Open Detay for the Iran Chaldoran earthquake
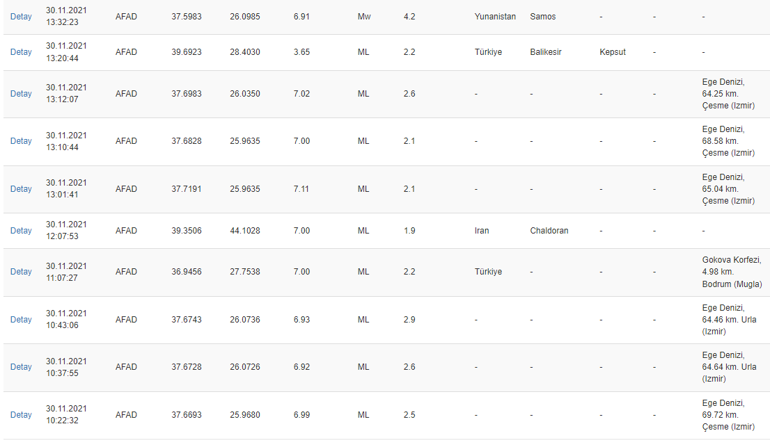The image size is (770, 440). point(21,230)
